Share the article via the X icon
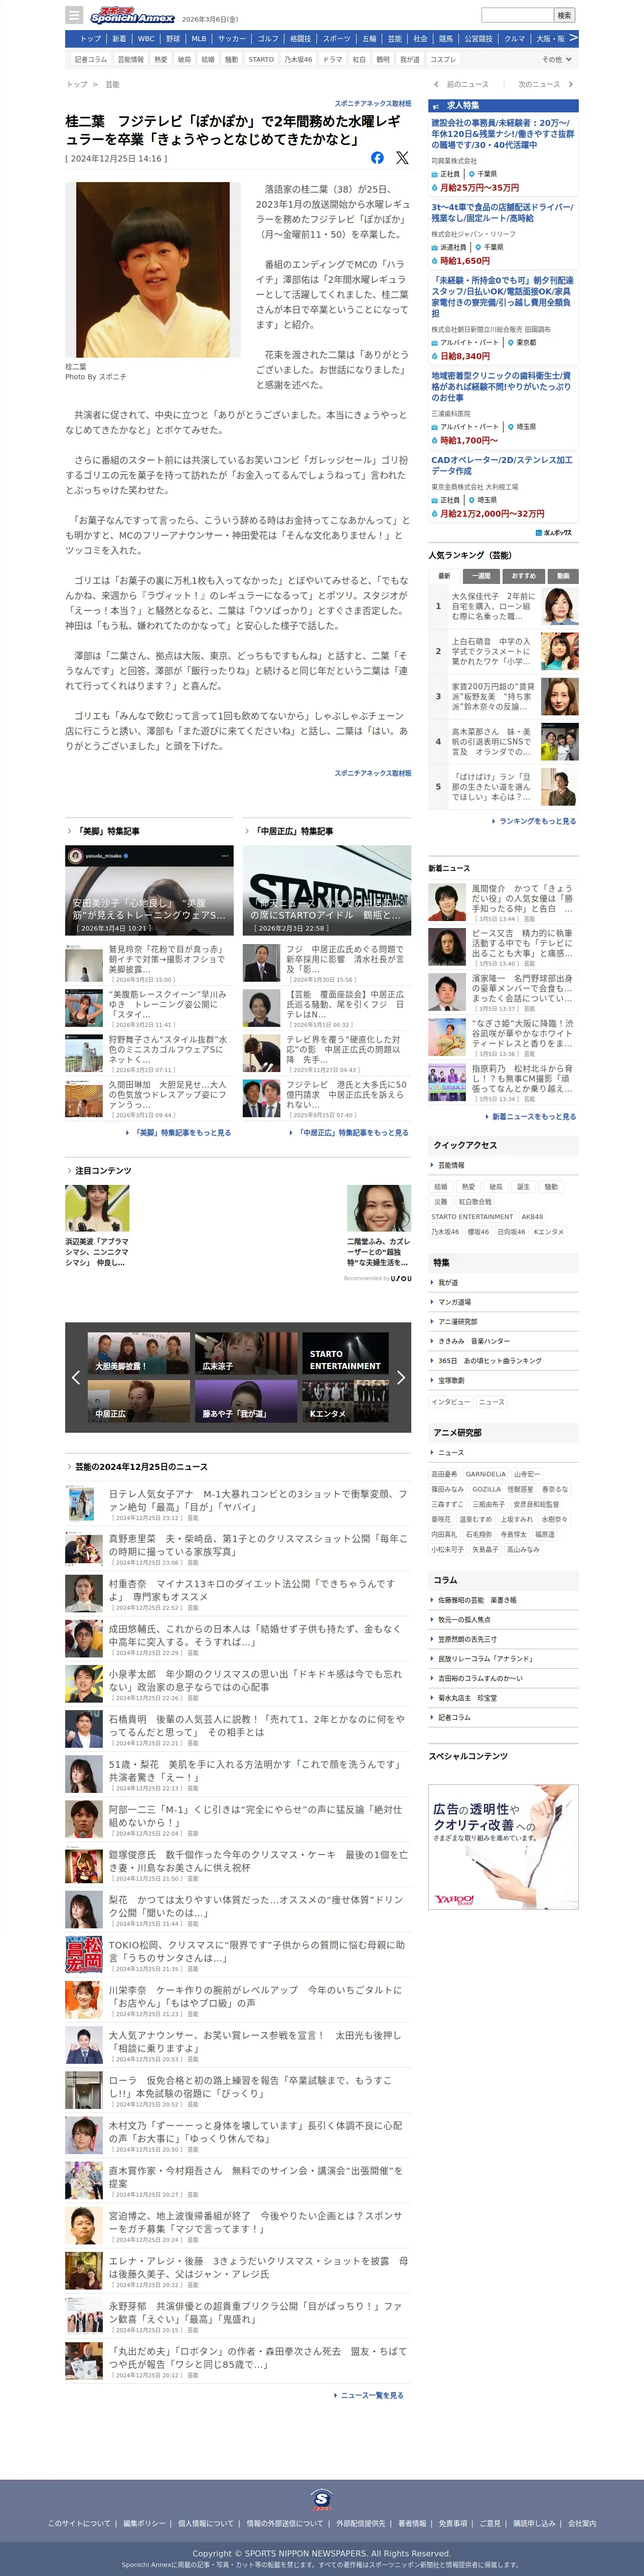 tap(402, 158)
